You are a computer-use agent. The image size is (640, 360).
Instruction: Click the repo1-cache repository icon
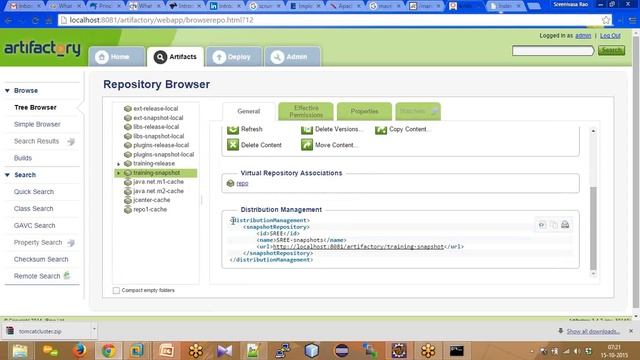(x=128, y=209)
